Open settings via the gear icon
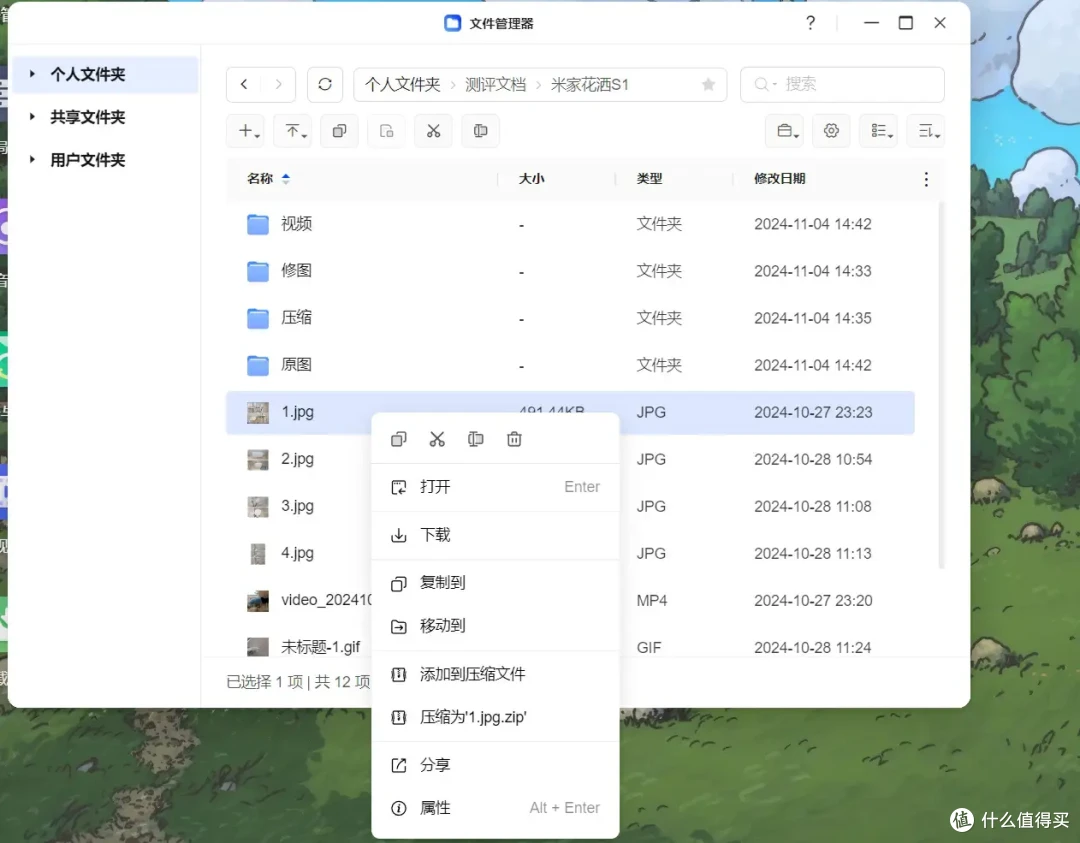 click(831, 131)
